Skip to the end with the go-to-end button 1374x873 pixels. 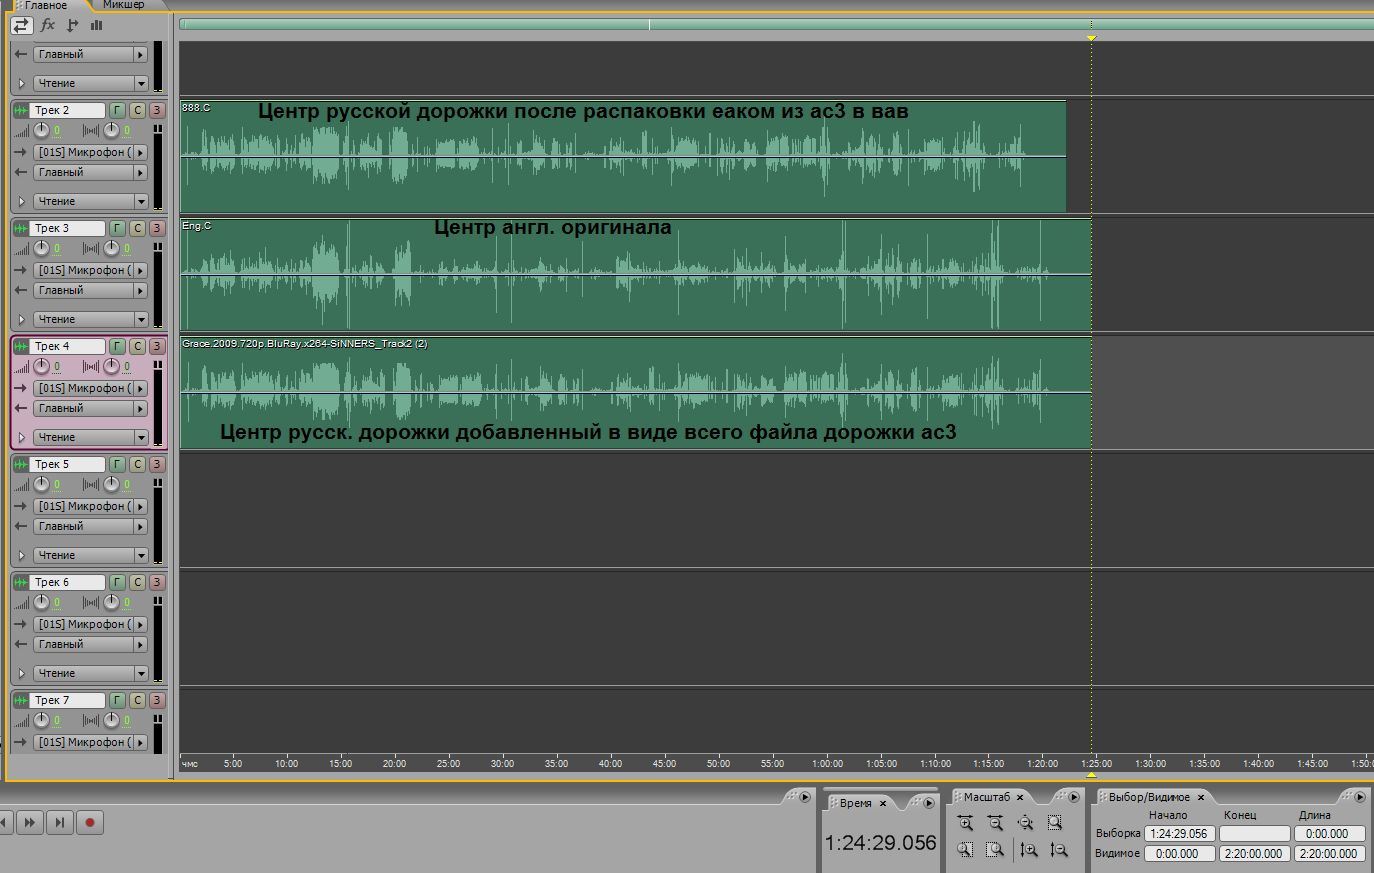(60, 822)
